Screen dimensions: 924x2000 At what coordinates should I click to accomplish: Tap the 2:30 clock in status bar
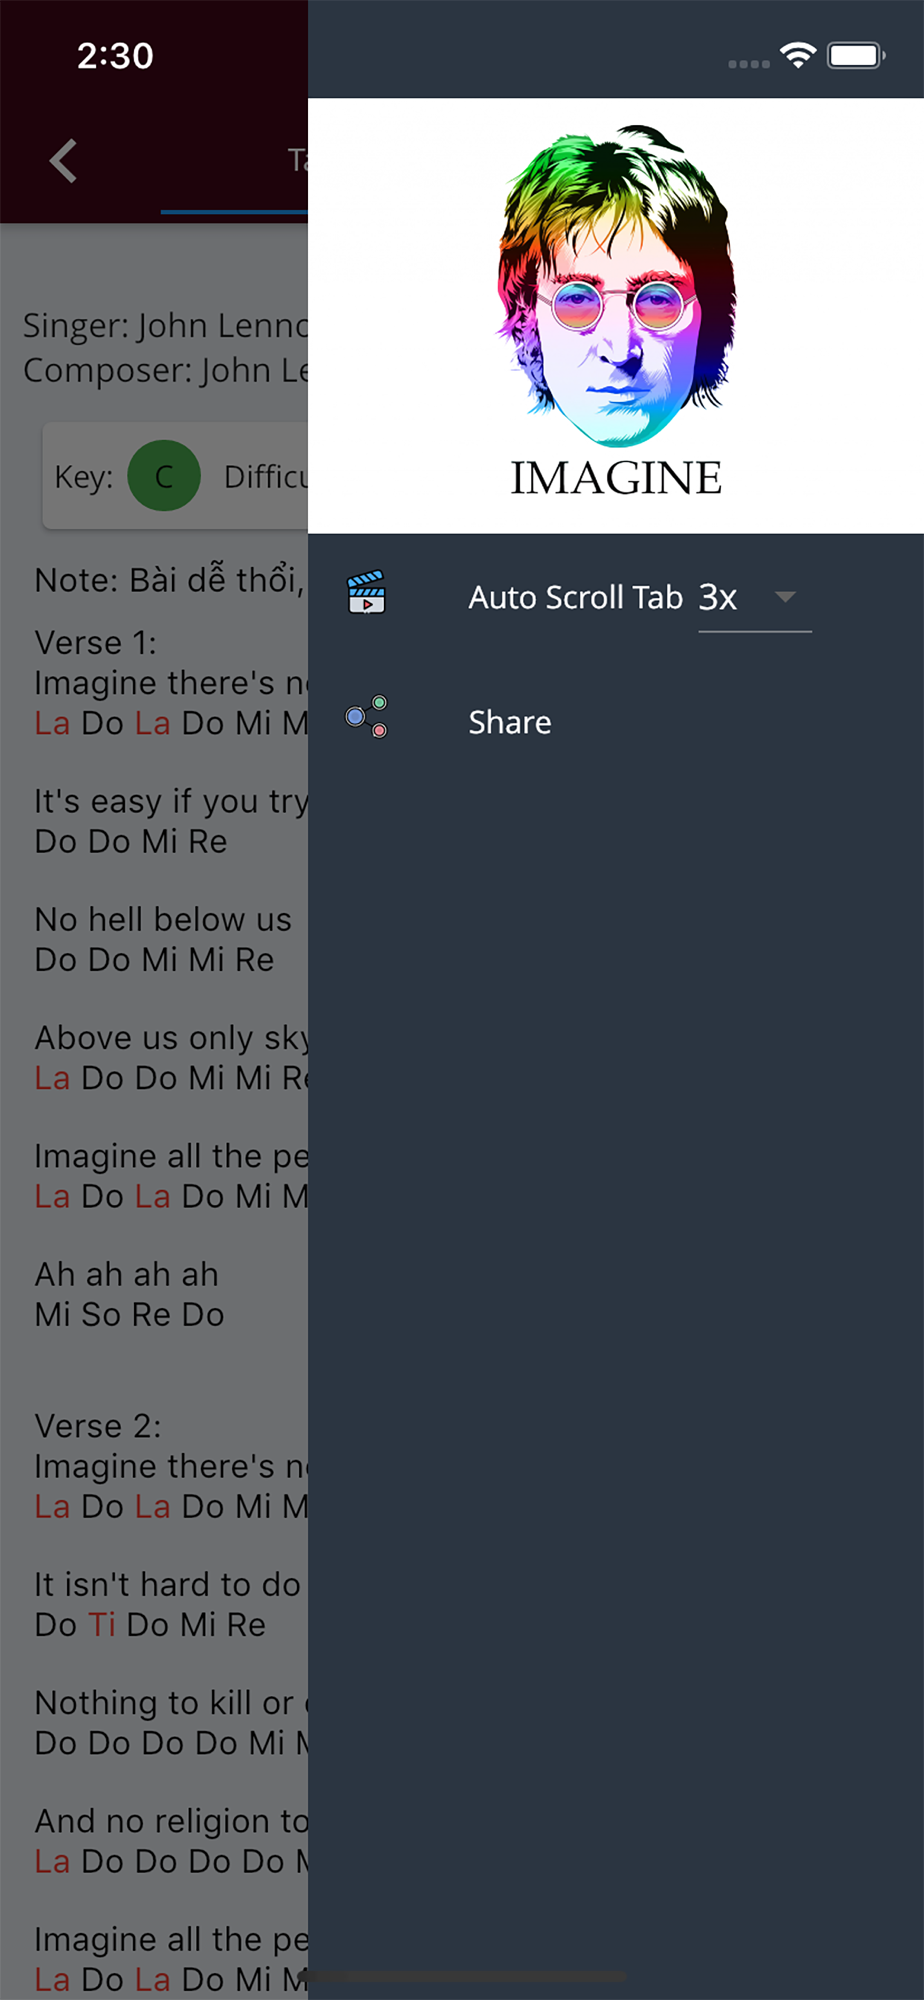[x=115, y=56]
